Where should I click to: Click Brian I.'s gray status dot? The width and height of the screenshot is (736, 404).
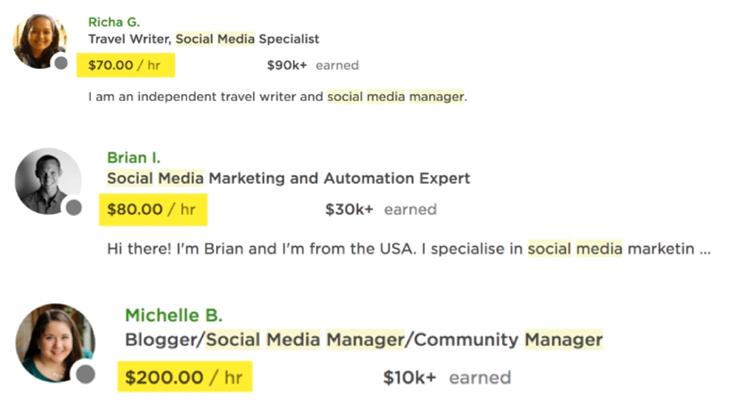(73, 207)
